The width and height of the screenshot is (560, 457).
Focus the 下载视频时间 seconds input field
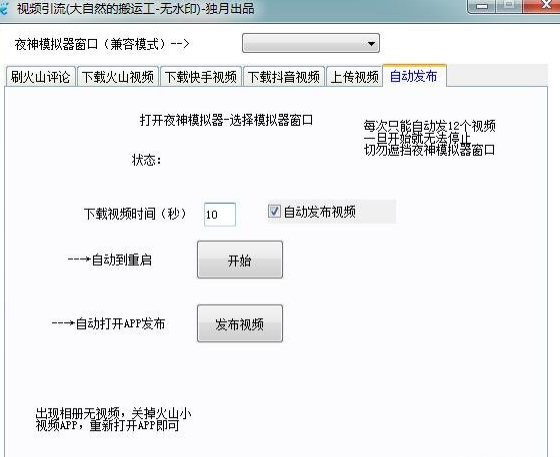[220, 214]
